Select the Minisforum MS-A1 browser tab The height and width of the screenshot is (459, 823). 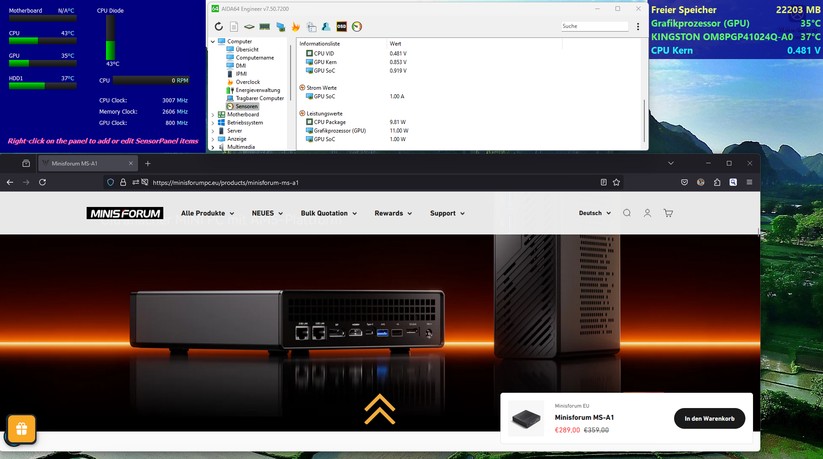point(87,163)
